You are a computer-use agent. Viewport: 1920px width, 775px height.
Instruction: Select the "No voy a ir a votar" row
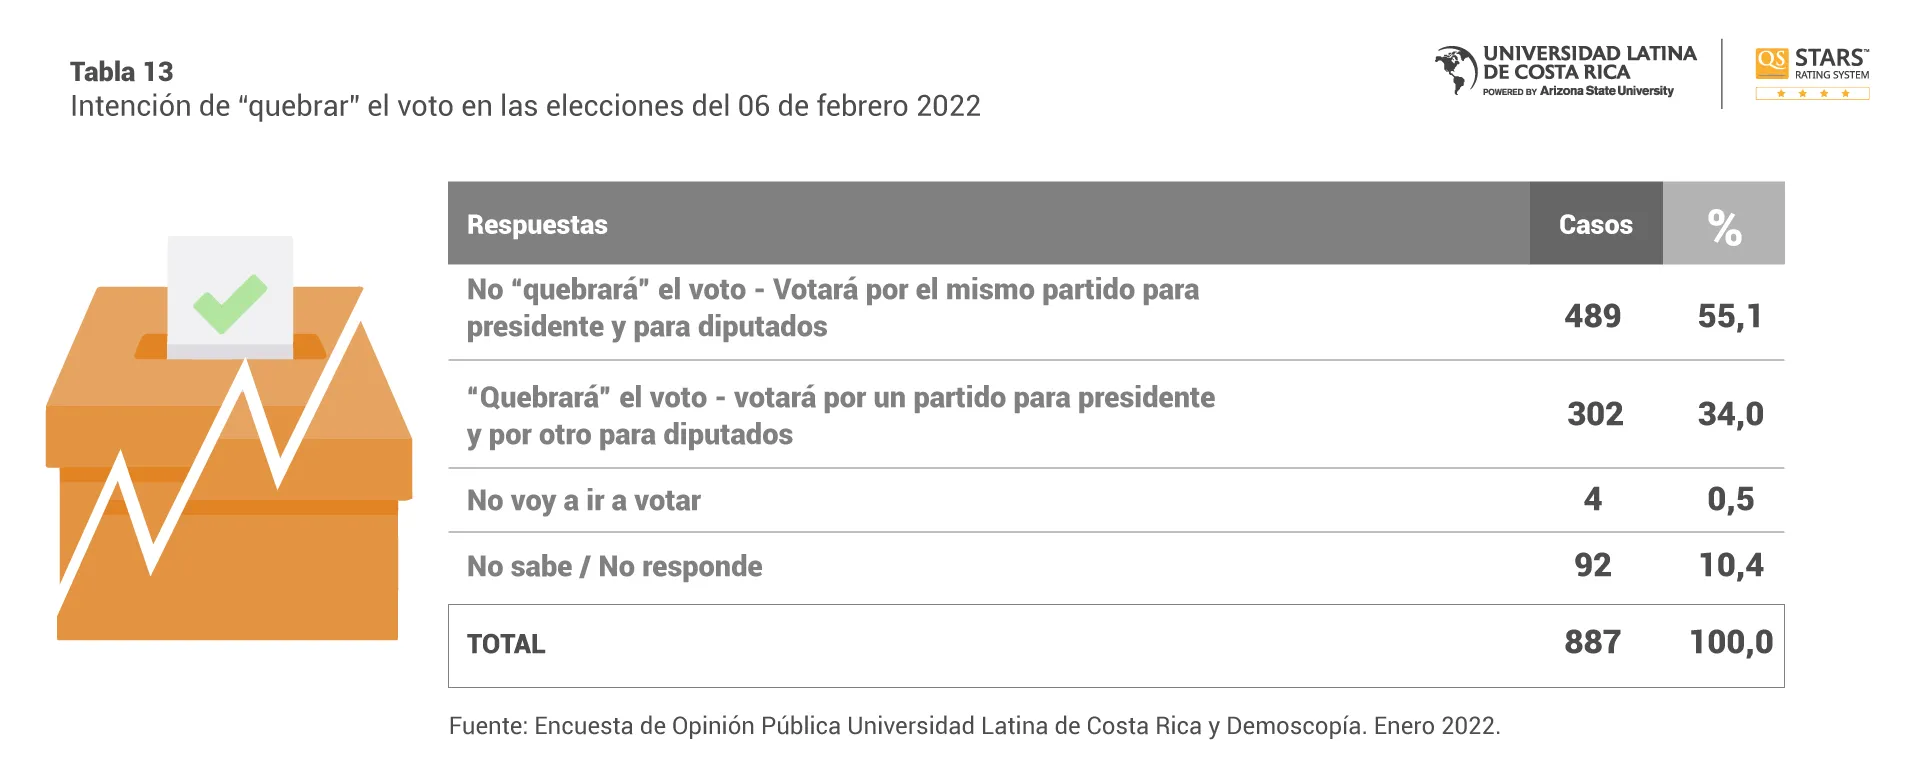[584, 500]
